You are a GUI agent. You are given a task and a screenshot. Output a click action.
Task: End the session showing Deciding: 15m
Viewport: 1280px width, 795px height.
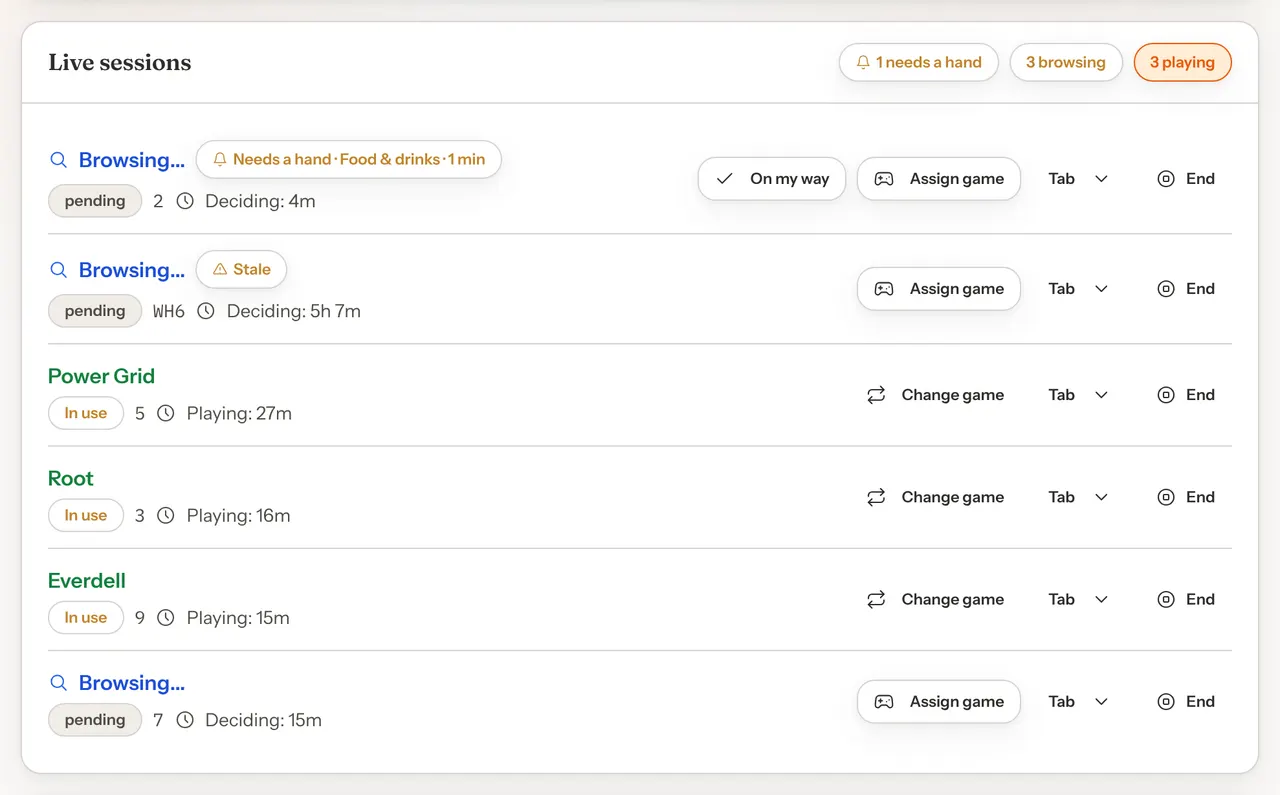(x=1186, y=702)
